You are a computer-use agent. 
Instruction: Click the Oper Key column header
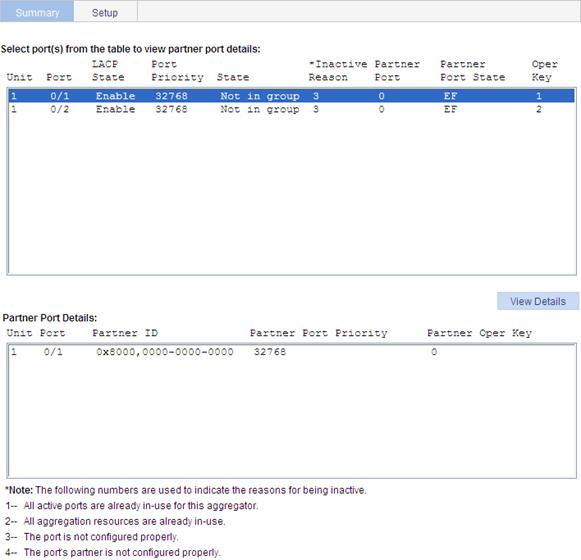tap(544, 70)
